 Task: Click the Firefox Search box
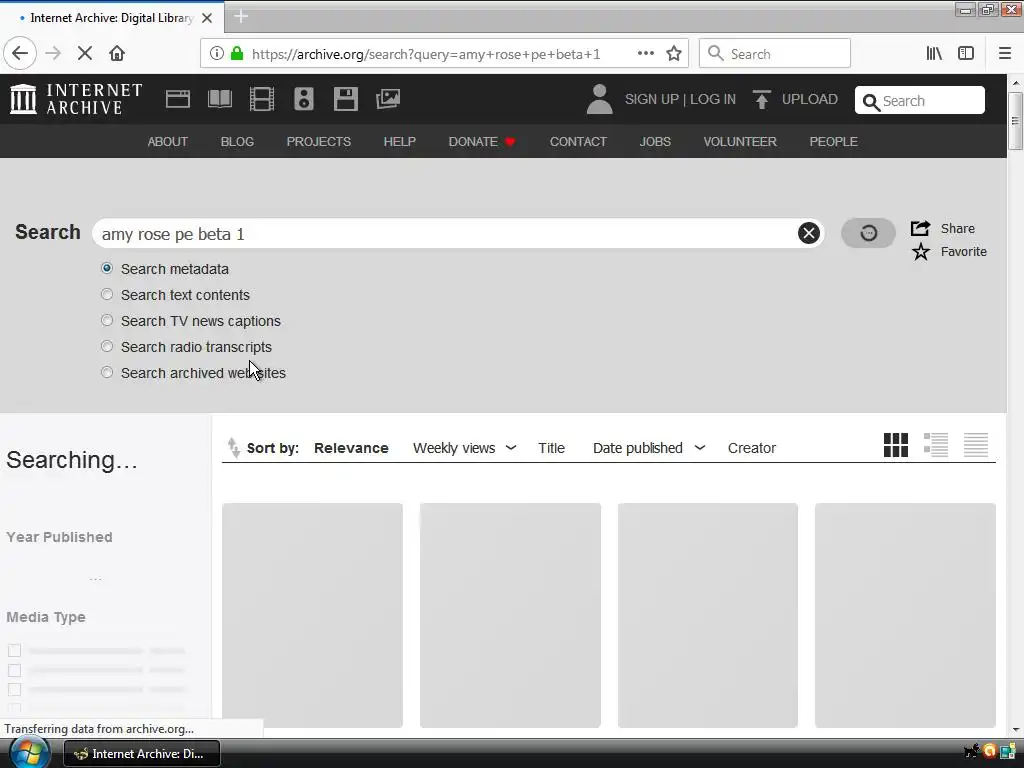(775, 54)
